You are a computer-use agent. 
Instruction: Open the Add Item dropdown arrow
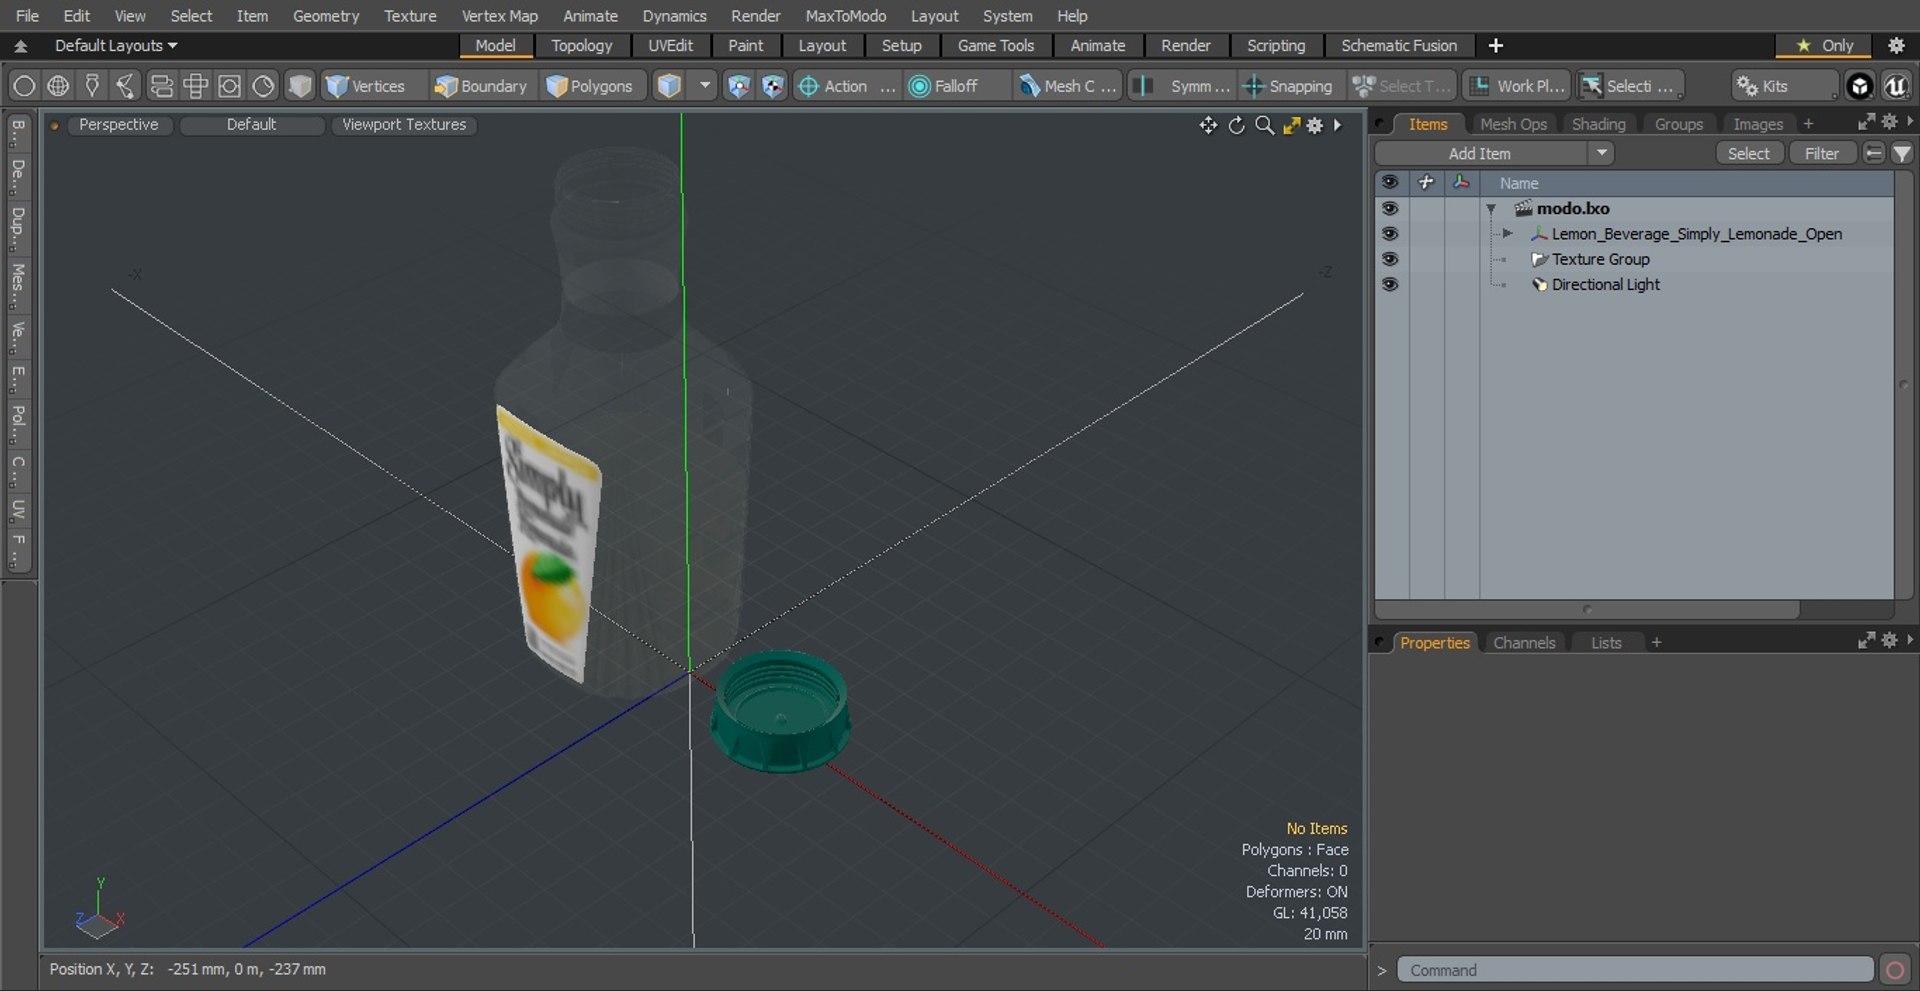tap(1602, 153)
